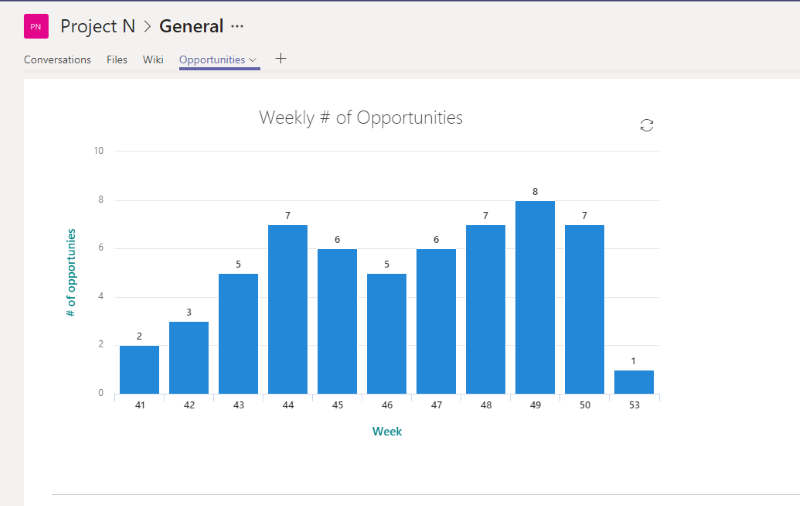Add a new tab with plus icon
This screenshot has width=800, height=506.
[x=281, y=59]
